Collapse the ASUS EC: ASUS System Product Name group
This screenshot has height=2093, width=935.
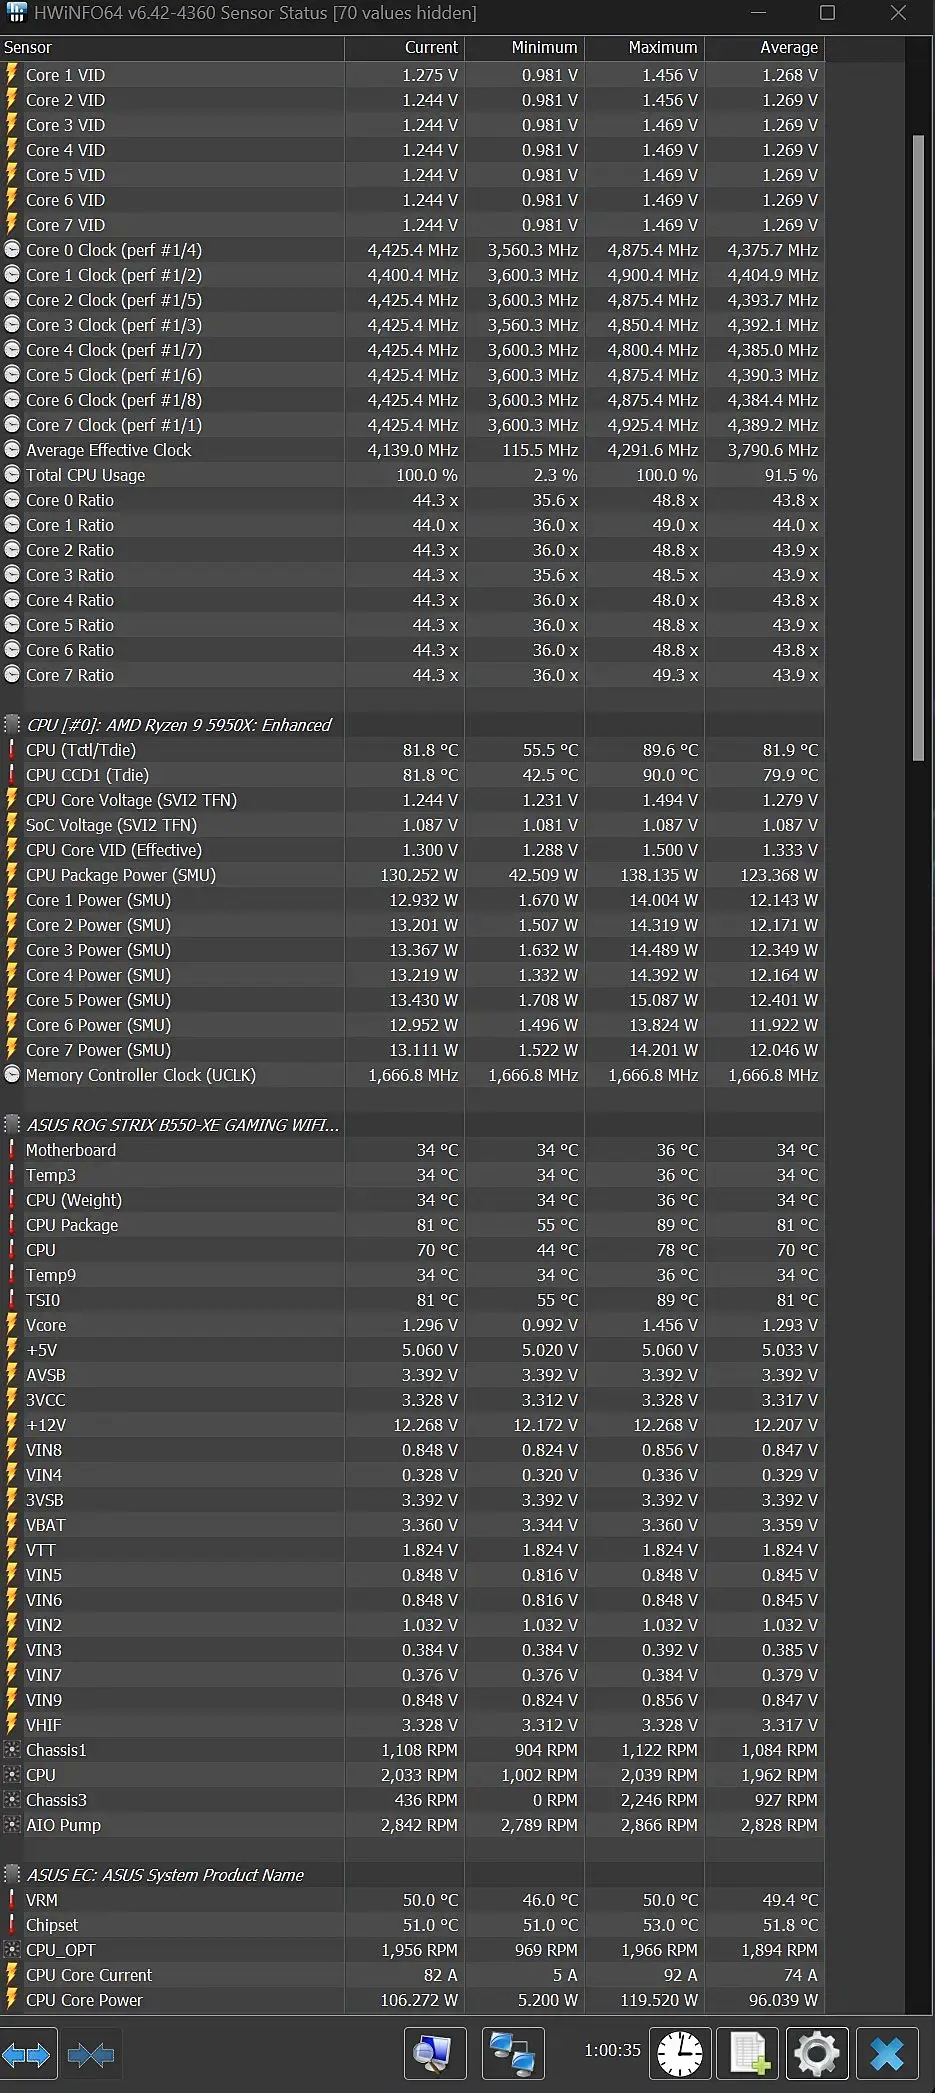pos(165,1875)
